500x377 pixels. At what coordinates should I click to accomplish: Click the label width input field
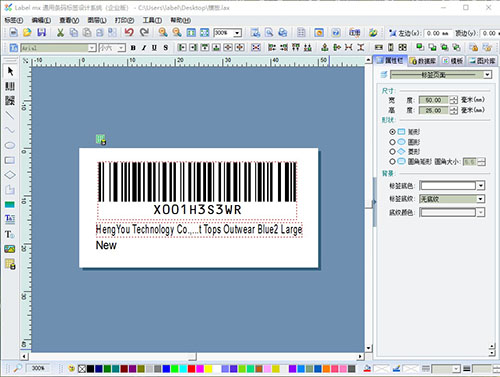coord(433,100)
